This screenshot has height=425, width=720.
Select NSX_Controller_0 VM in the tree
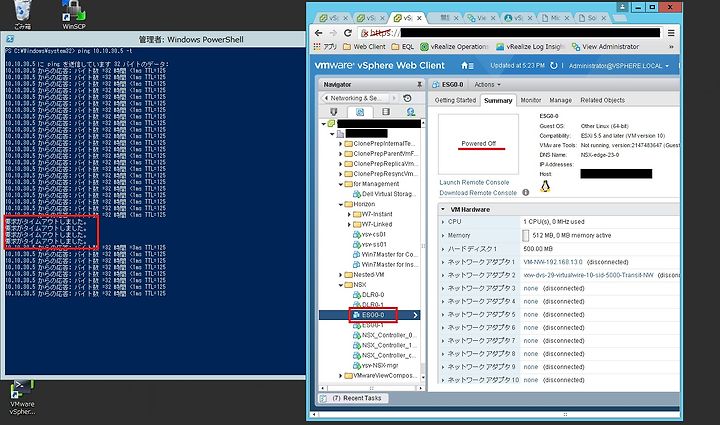[383, 336]
